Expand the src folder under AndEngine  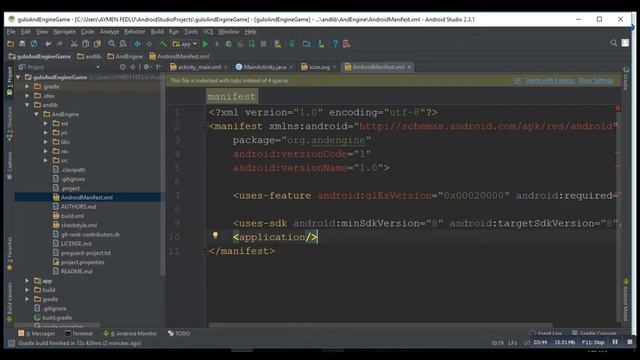click(46, 160)
